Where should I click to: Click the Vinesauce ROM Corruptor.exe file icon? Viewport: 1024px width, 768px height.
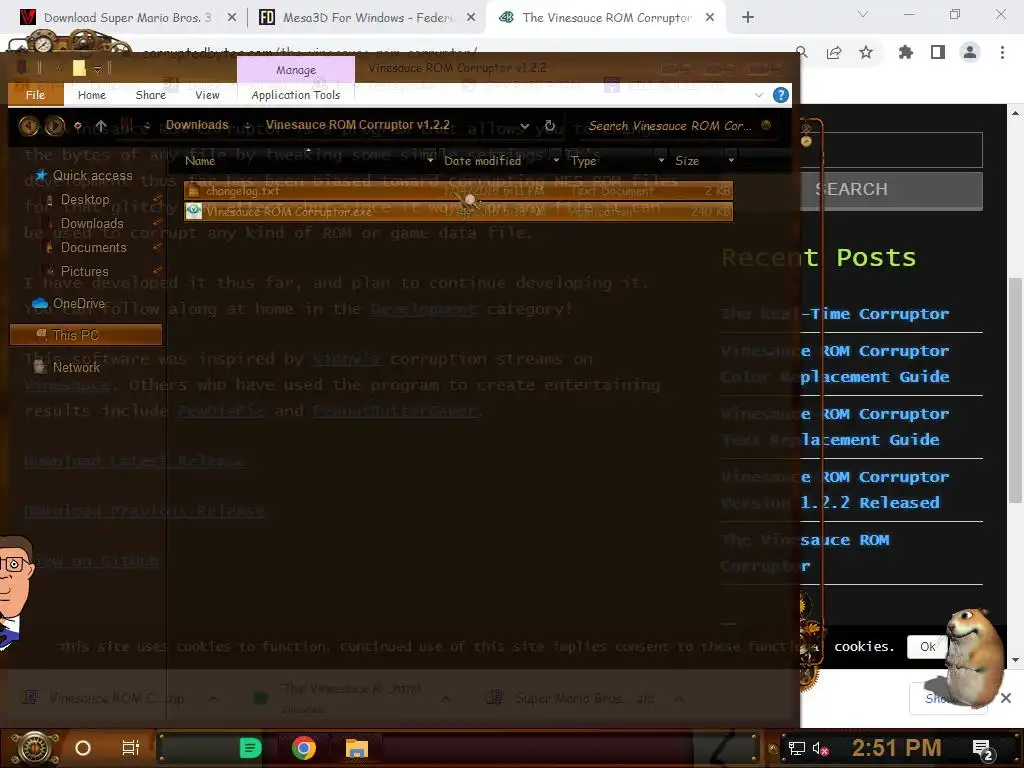193,212
